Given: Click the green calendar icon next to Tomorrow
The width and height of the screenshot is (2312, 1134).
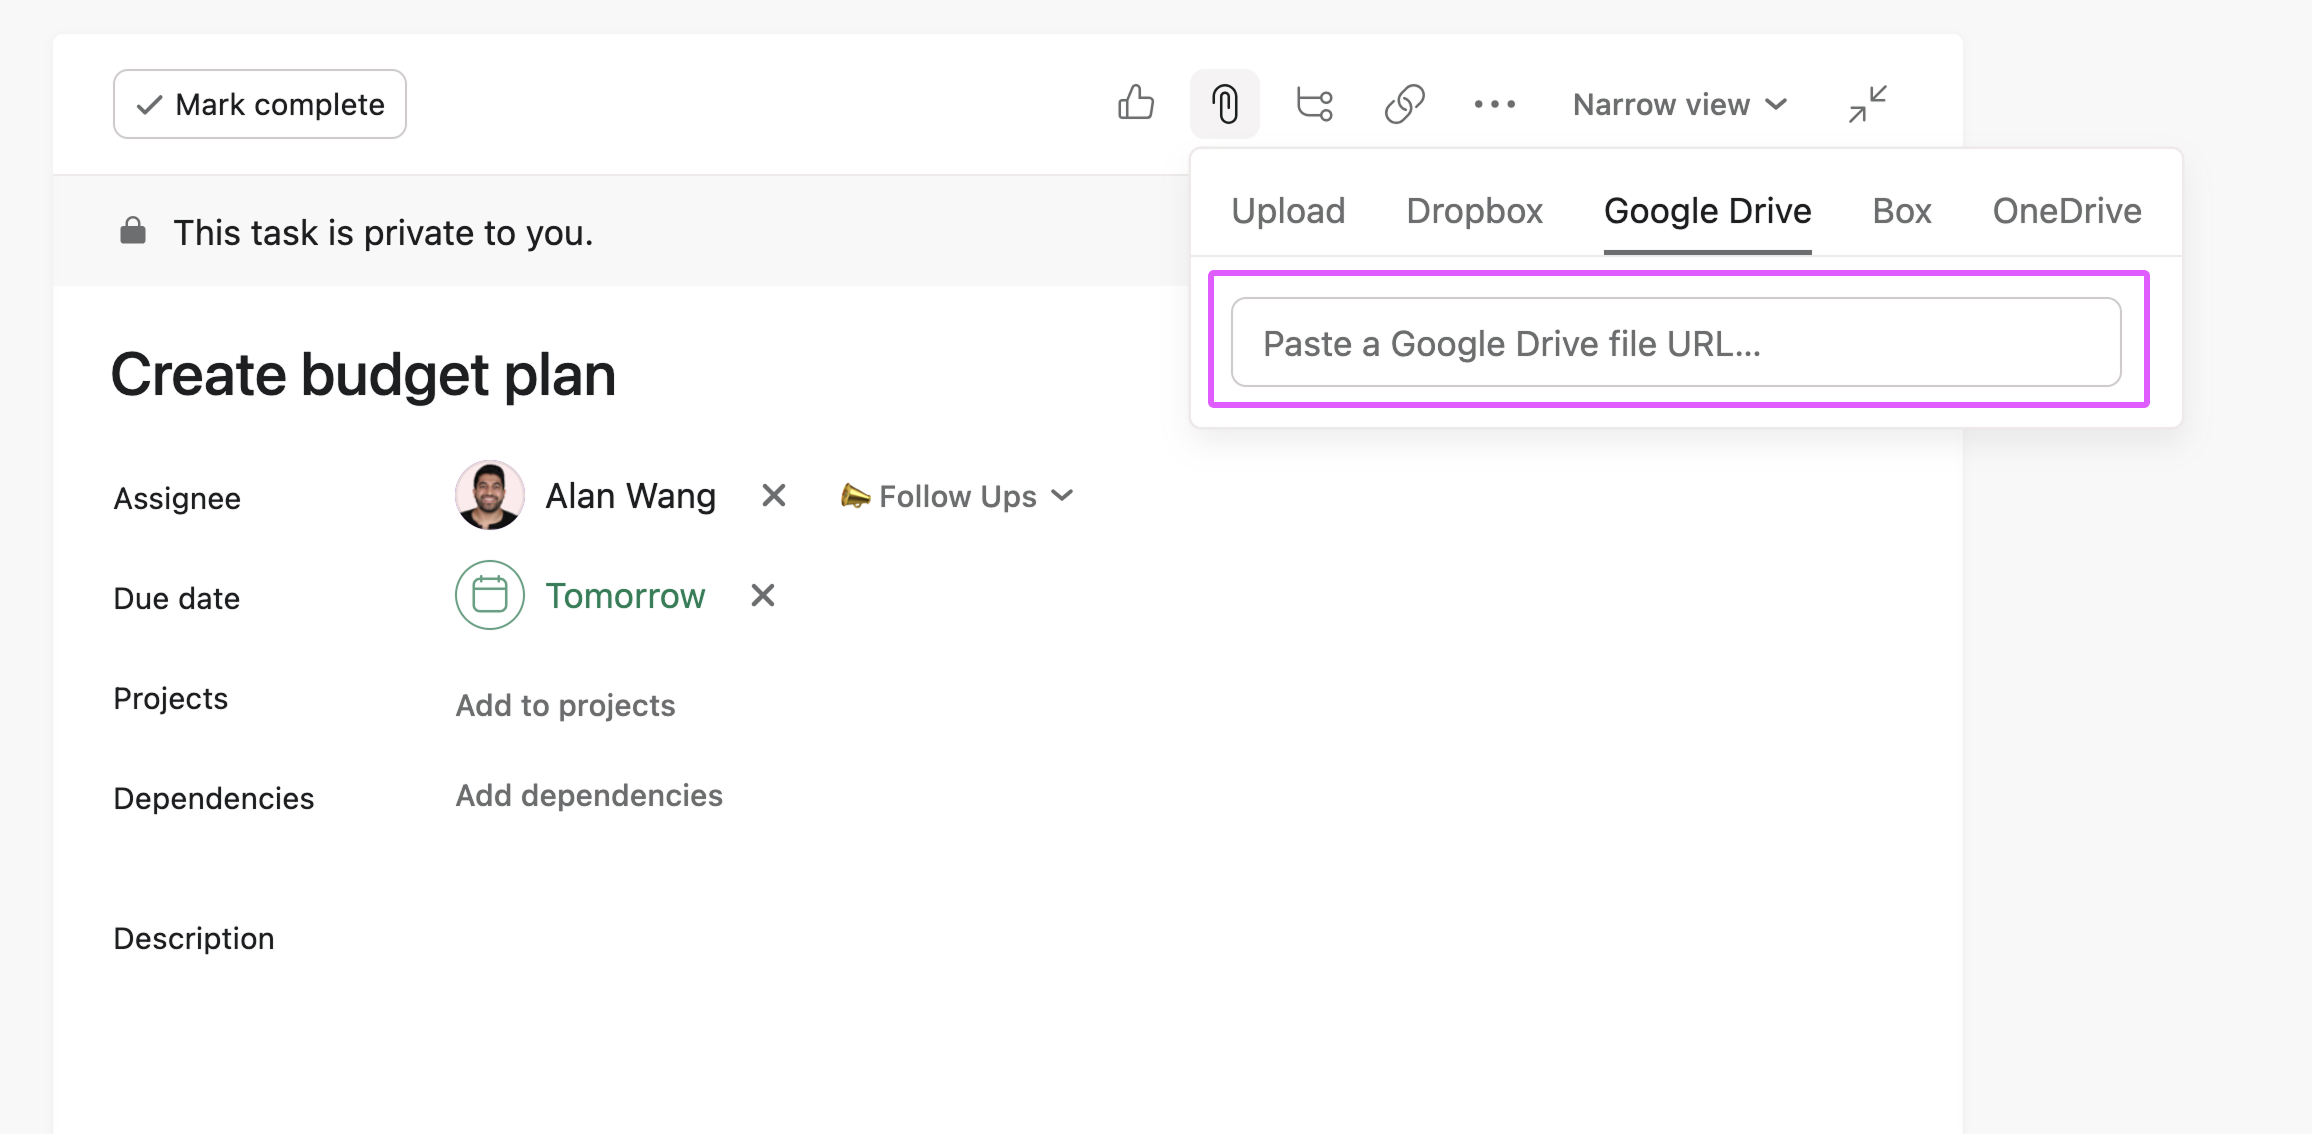Looking at the screenshot, I should [x=489, y=595].
